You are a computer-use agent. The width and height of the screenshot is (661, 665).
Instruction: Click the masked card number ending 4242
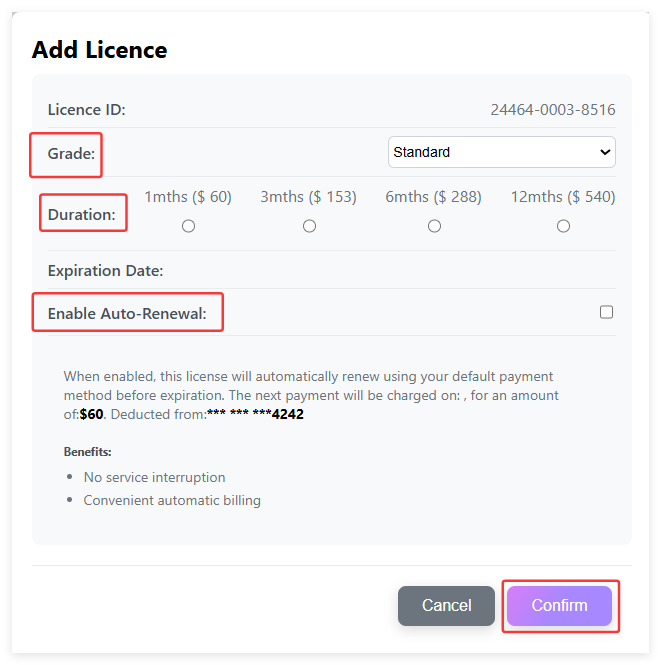pos(255,413)
